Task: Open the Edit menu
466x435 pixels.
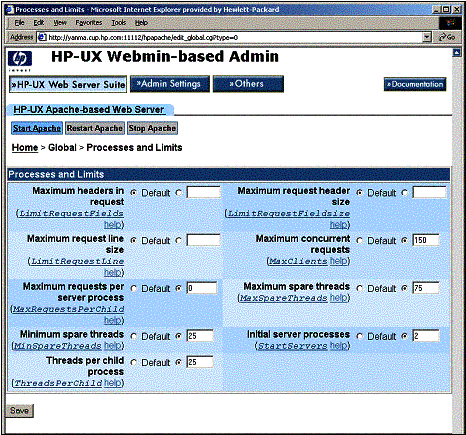Action: (39, 23)
